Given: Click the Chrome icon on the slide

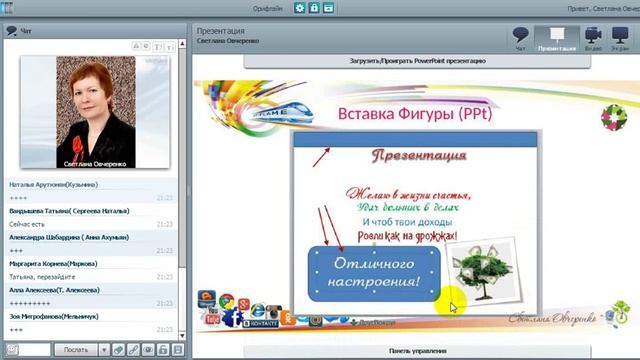Looking at the screenshot, I should tap(227, 302).
